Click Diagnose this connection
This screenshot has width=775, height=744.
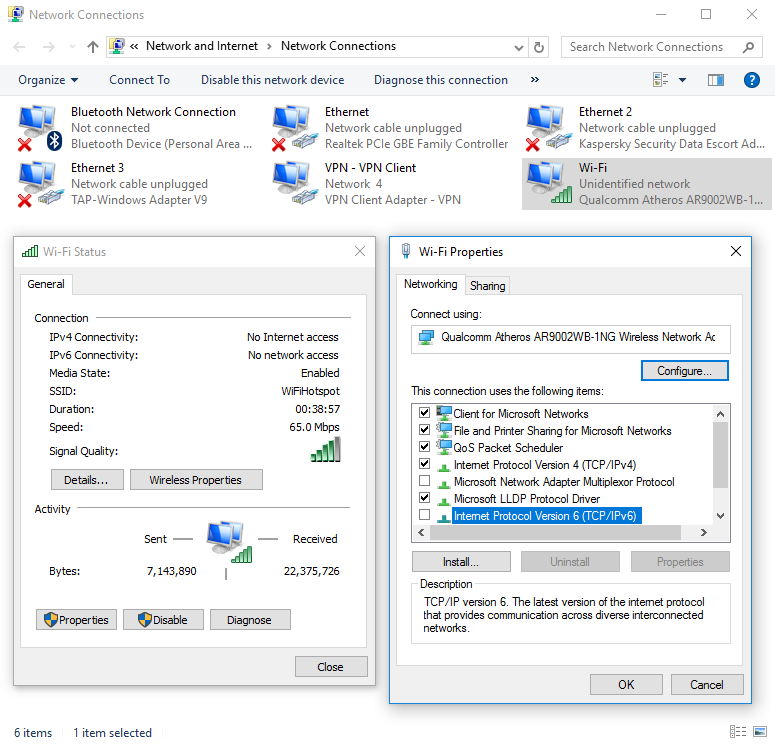441,80
